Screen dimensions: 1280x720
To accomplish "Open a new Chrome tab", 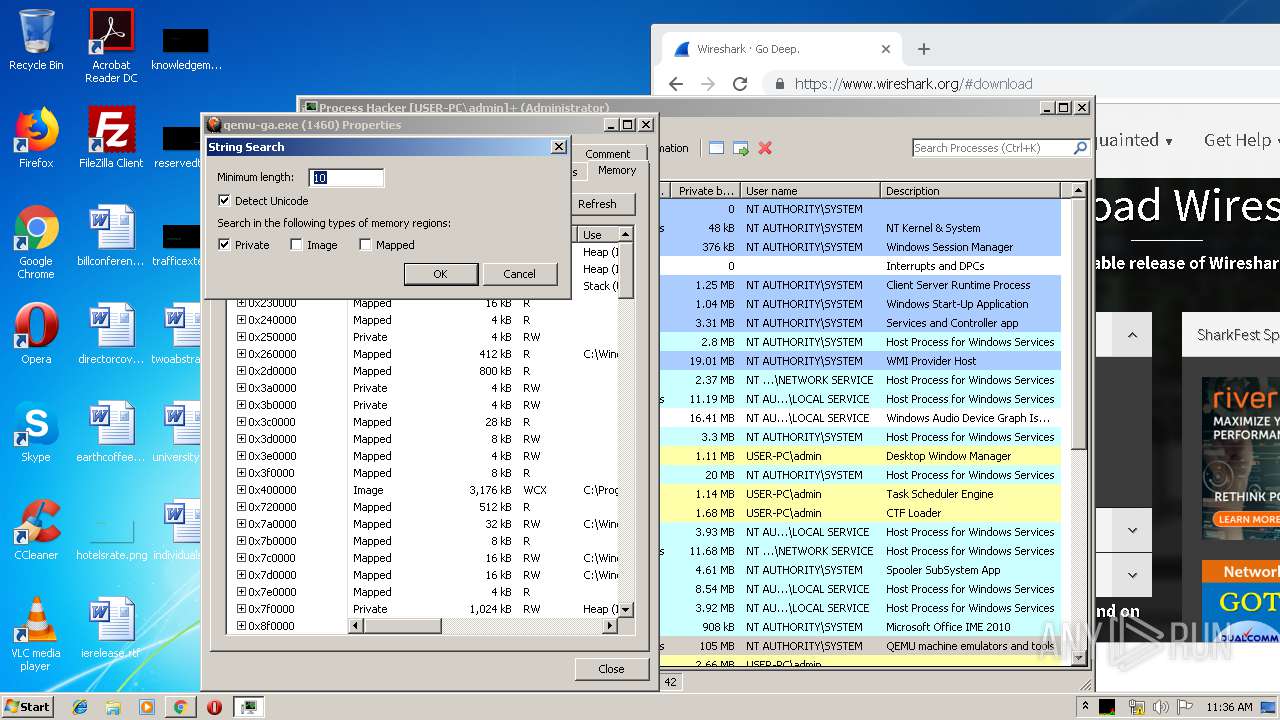I will coord(924,49).
